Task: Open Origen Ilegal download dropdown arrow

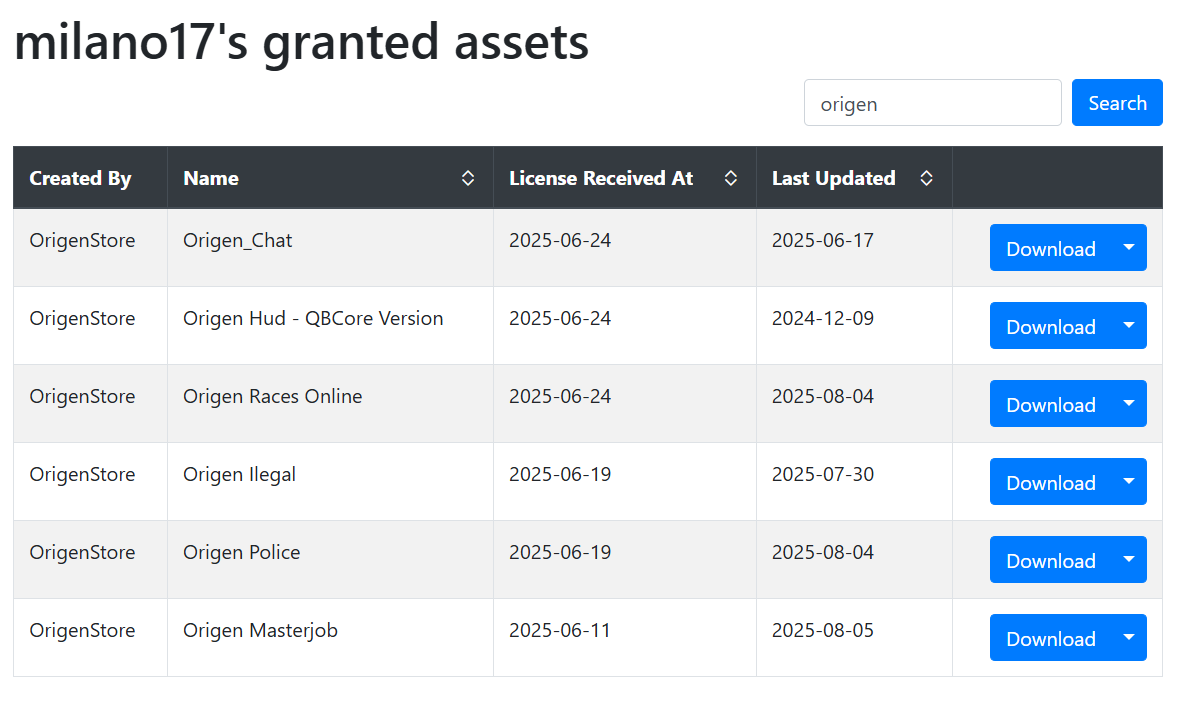Action: [x=1129, y=482]
